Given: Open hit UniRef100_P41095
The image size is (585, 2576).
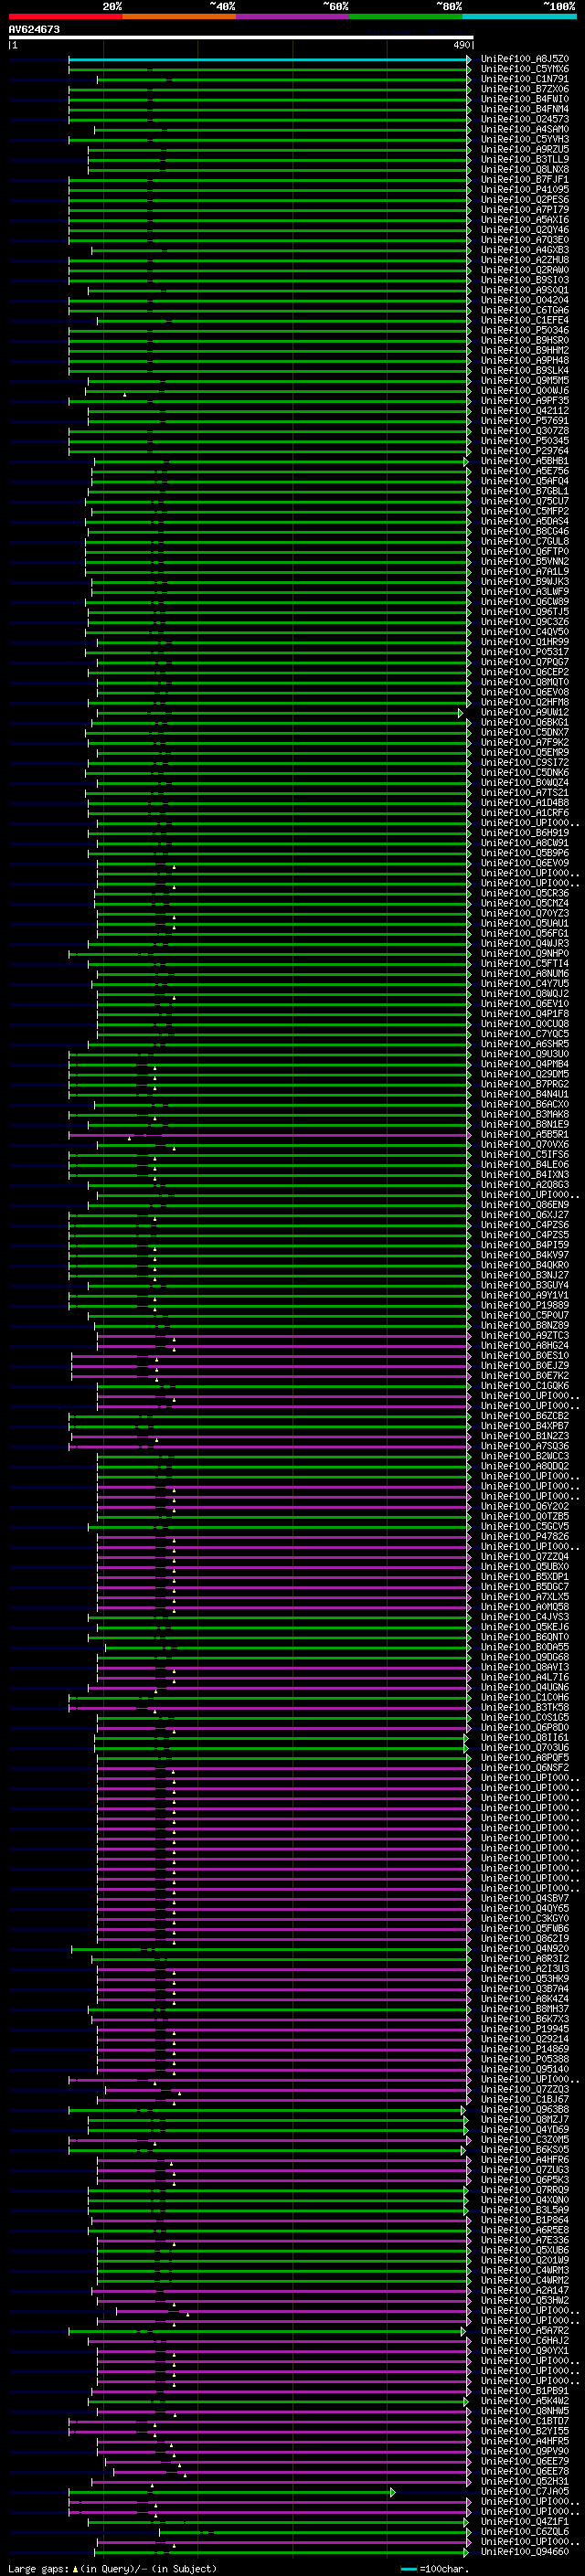Looking at the screenshot, I should click(525, 189).
